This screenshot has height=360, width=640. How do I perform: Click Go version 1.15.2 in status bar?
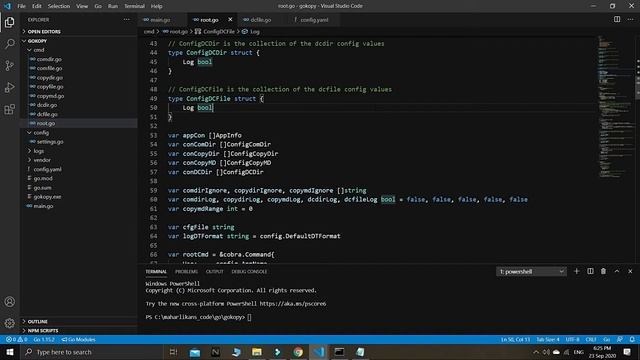[44, 340]
